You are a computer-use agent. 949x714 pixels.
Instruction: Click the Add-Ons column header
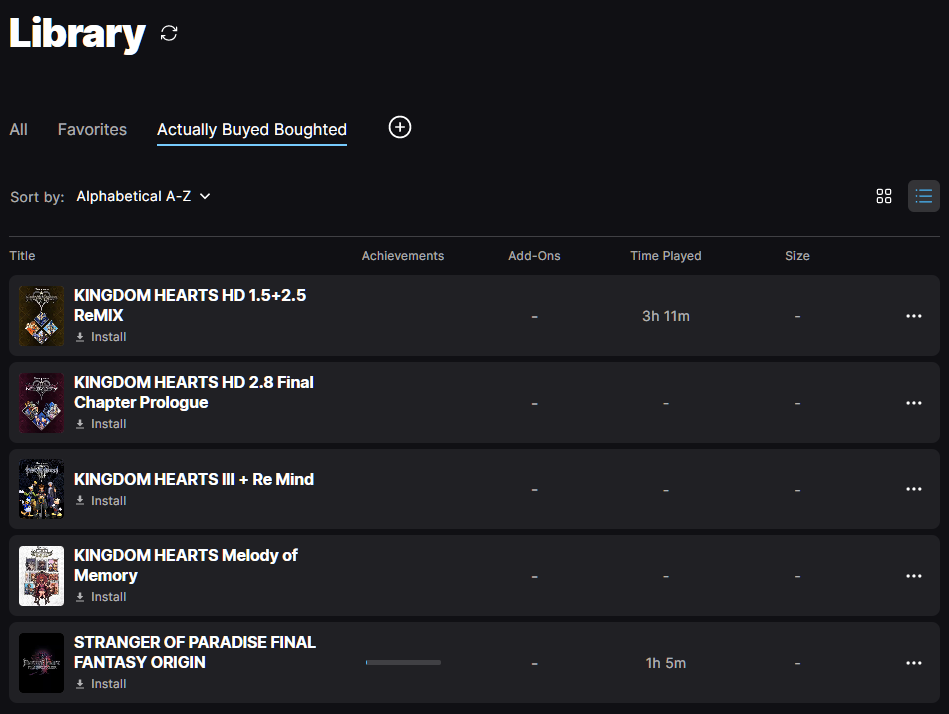(534, 256)
